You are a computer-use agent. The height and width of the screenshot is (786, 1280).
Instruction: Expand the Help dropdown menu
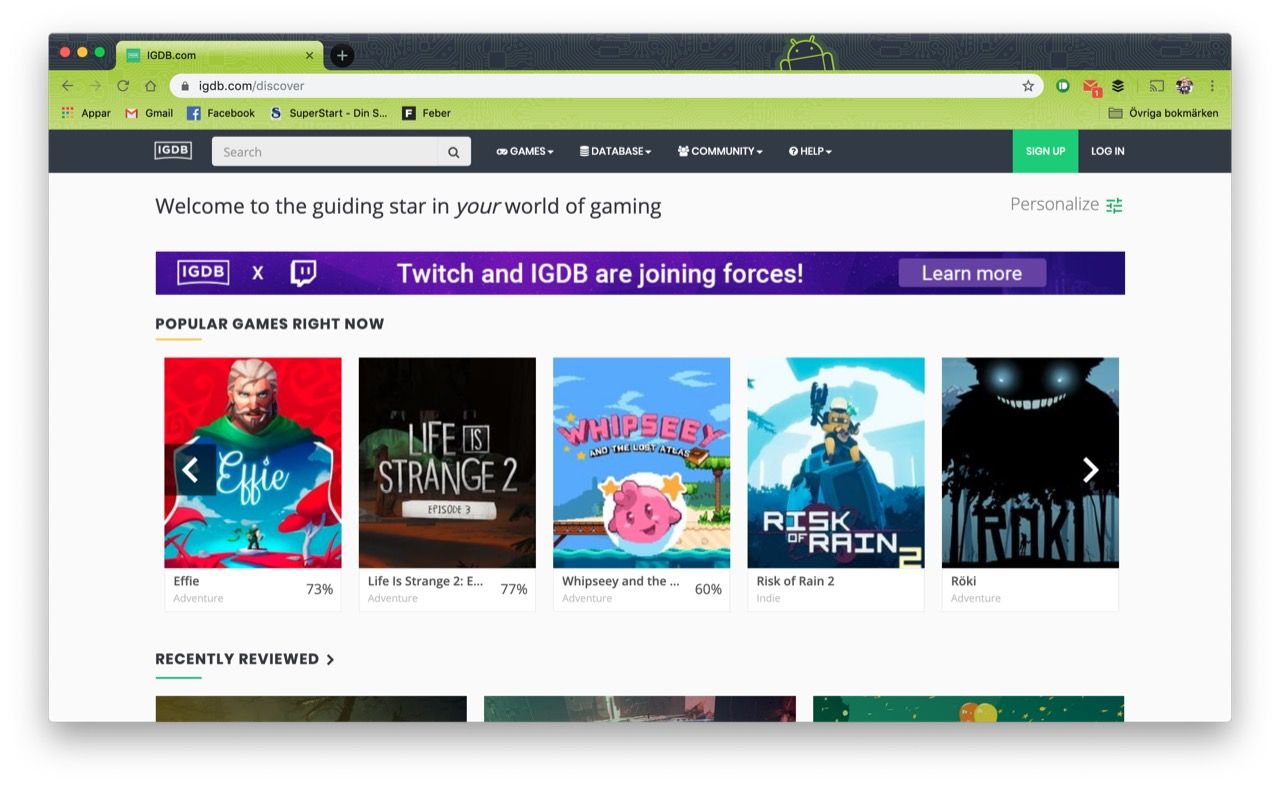click(x=810, y=152)
